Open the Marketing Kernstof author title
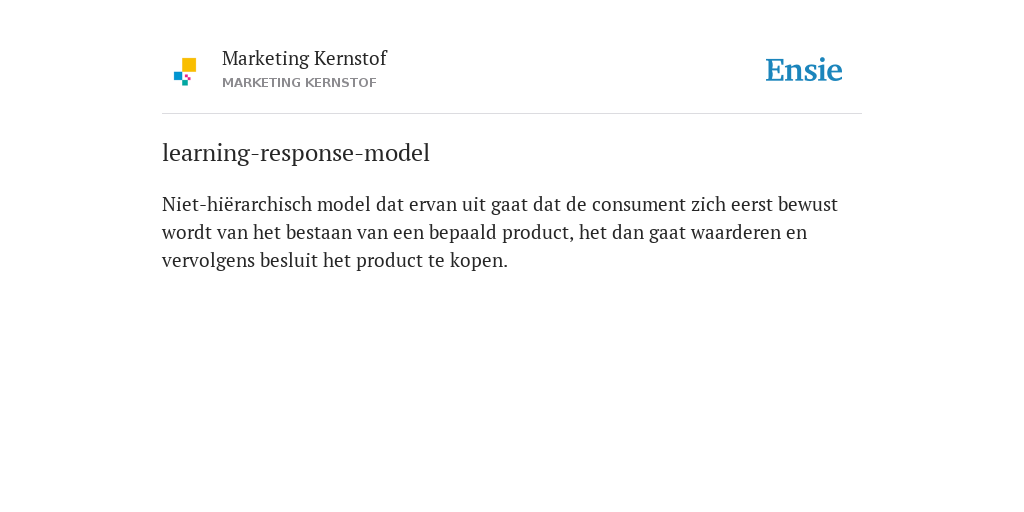This screenshot has height=512, width=1024. point(304,59)
